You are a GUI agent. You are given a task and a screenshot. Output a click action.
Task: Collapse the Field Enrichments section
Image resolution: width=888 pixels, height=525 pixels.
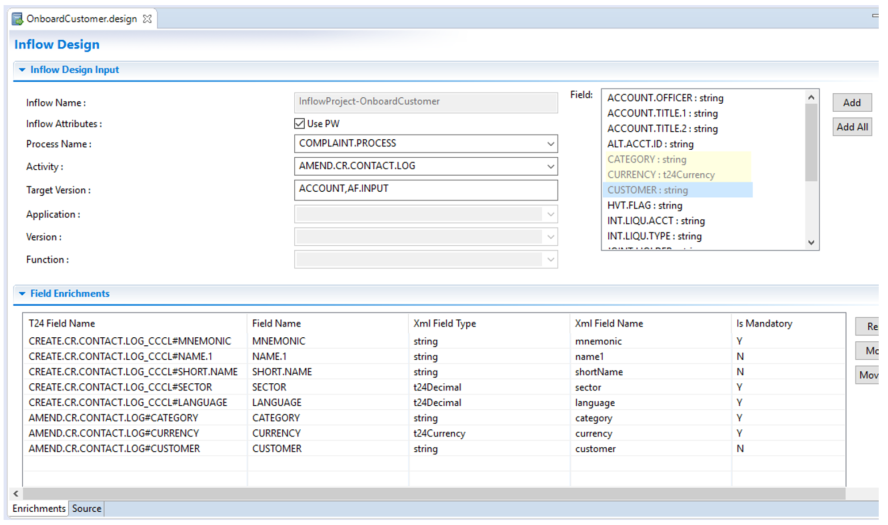pyautogui.click(x=22, y=294)
